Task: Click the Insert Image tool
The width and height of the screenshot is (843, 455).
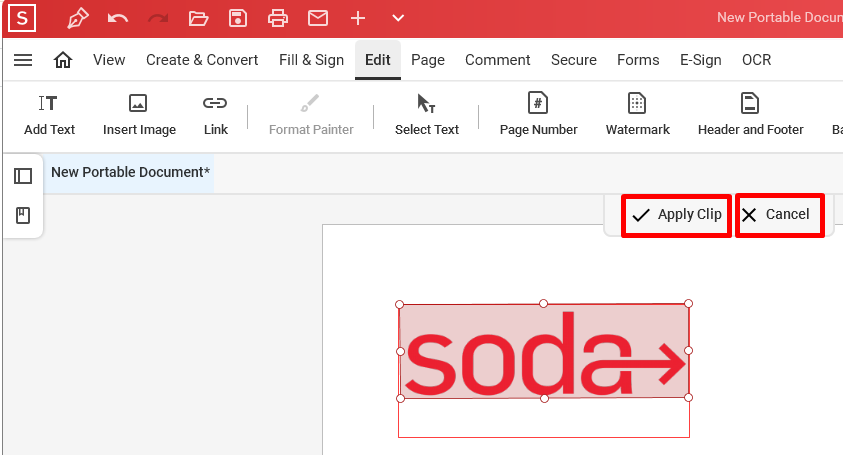Action: pos(139,115)
